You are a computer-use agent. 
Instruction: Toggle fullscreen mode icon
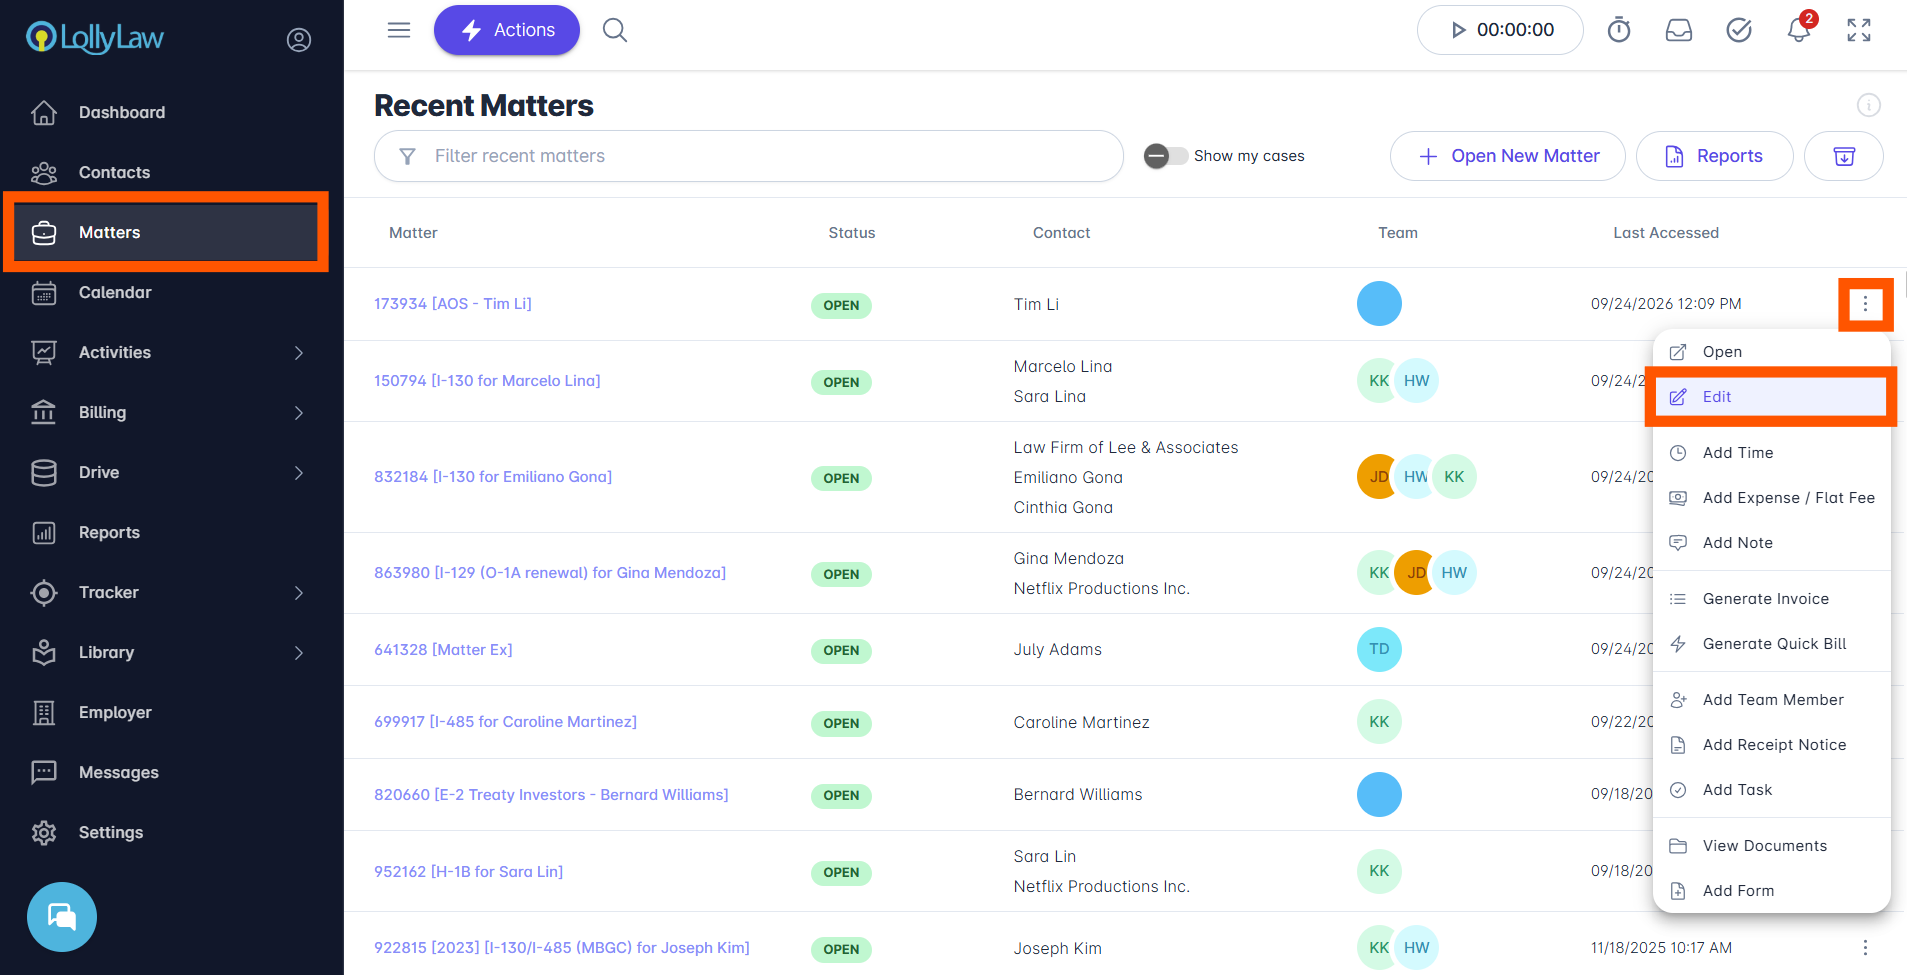point(1859,30)
